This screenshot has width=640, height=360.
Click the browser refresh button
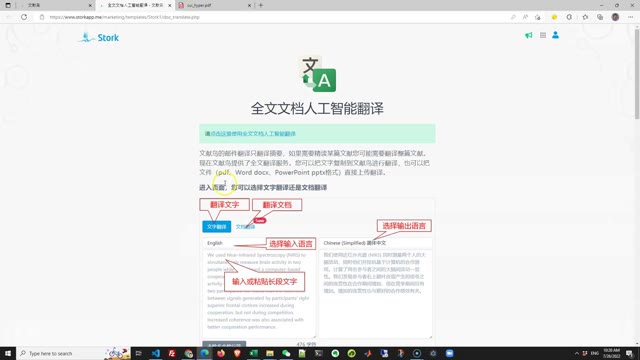24,17
